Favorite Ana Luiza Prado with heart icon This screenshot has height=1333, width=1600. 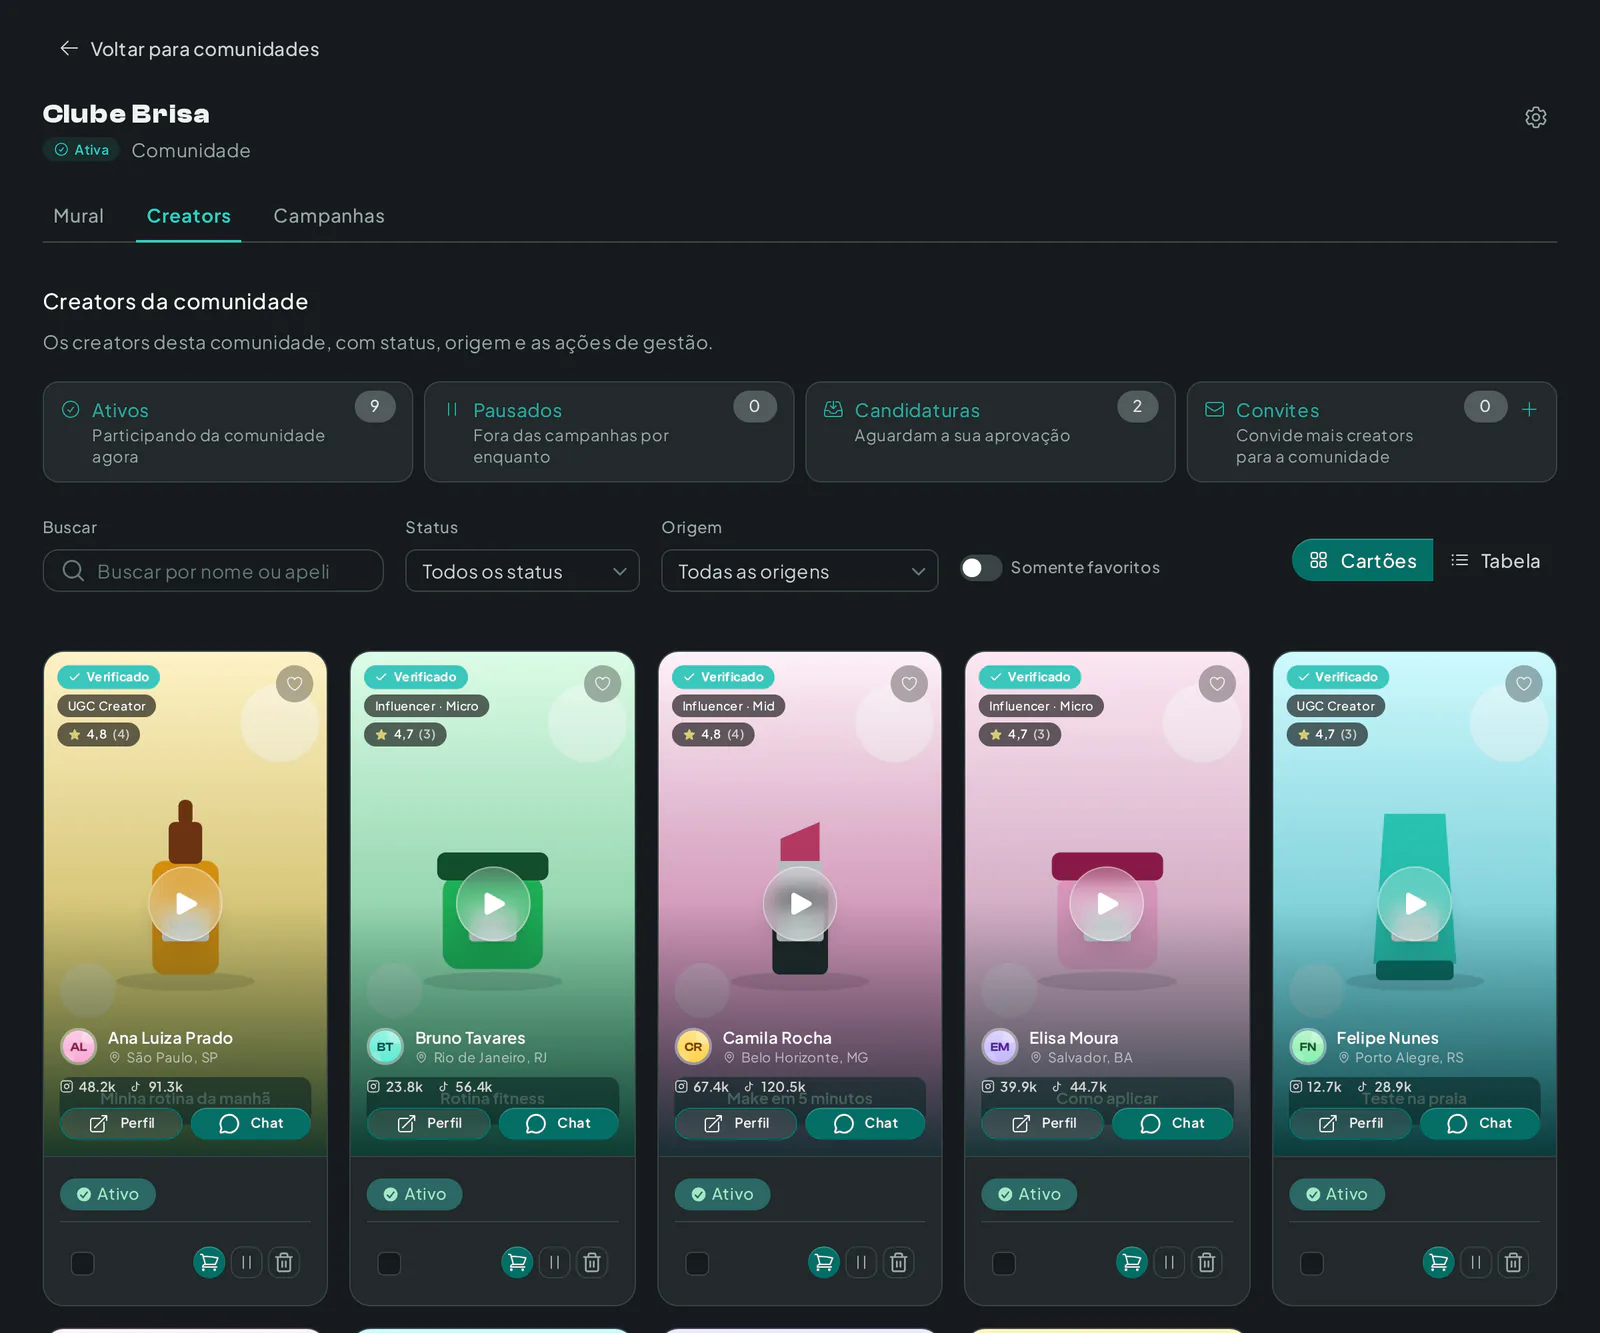(x=294, y=684)
